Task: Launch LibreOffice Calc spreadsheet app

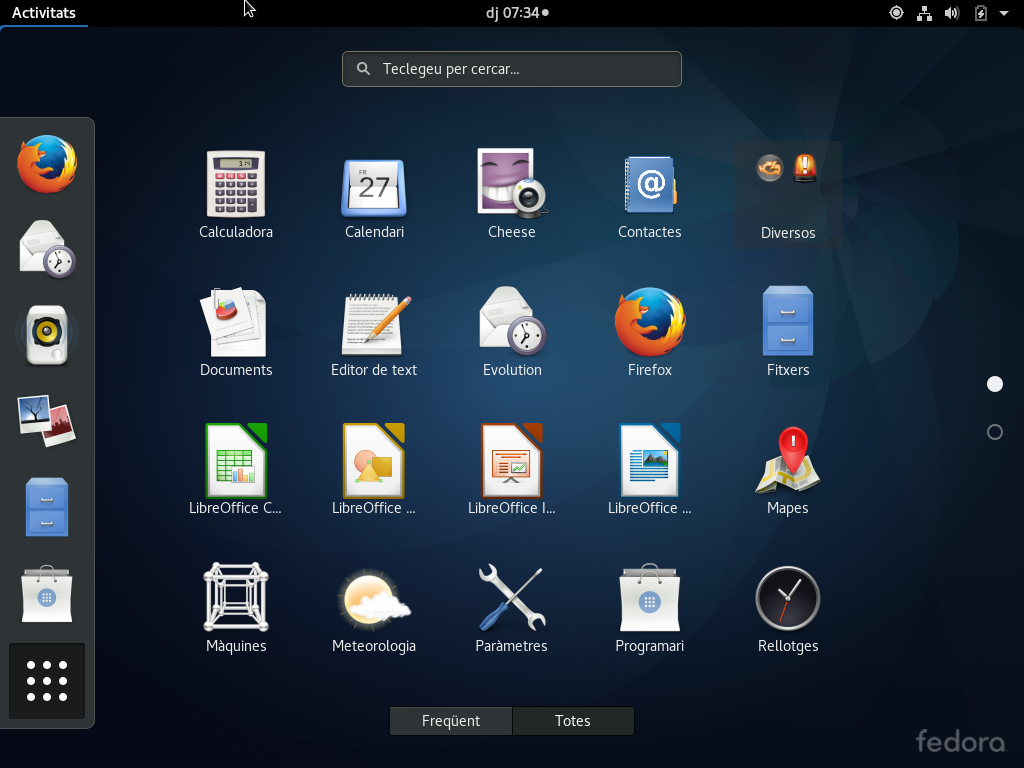Action: [236, 470]
